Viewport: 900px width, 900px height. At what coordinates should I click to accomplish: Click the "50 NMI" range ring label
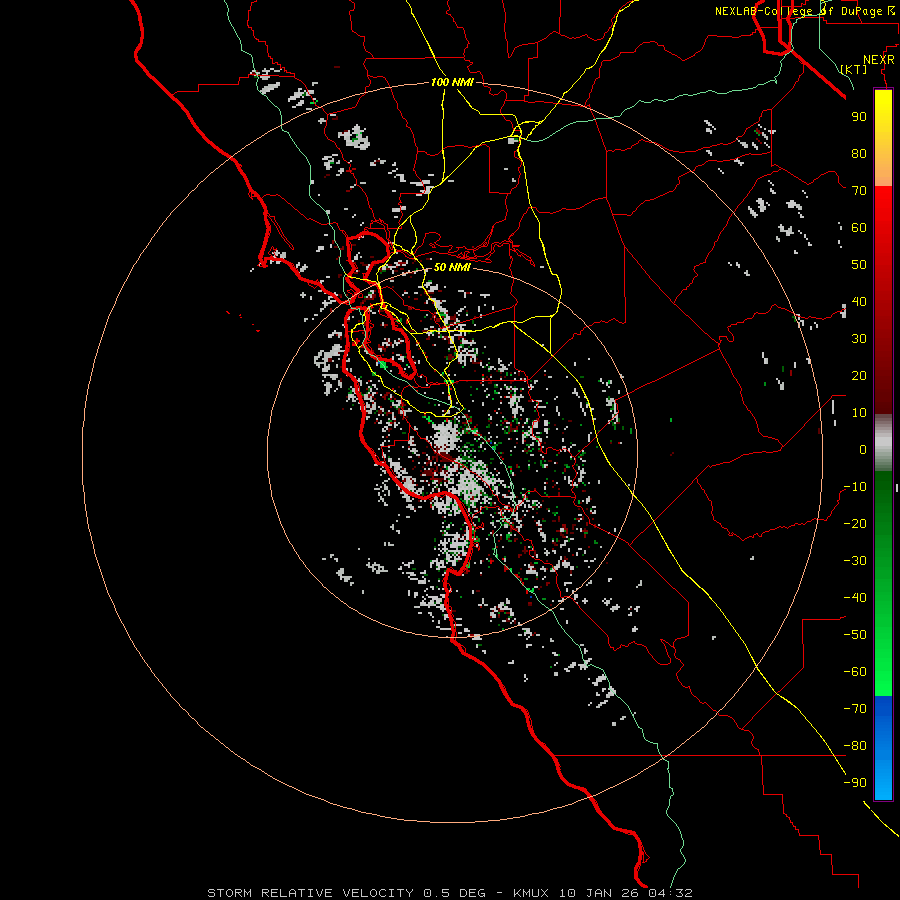coord(452,267)
